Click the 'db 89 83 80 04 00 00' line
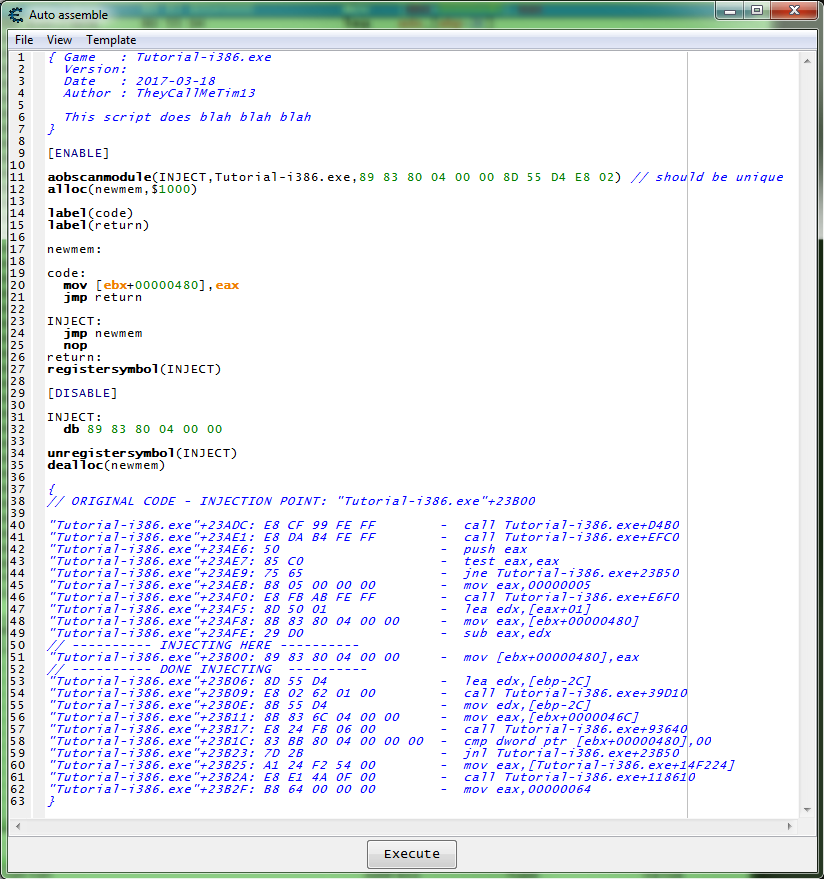This screenshot has width=824, height=879. [x=142, y=429]
